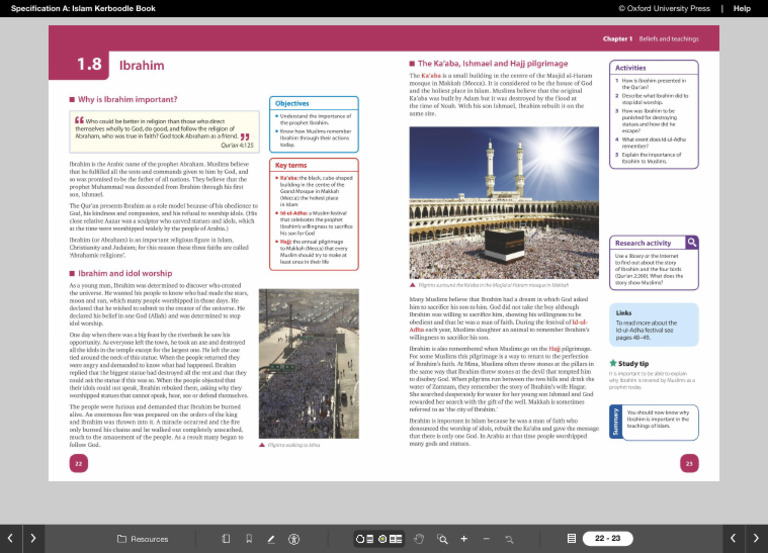This screenshot has height=553, width=768.
Task: Click the page 23 number badge
Action: click(x=689, y=463)
